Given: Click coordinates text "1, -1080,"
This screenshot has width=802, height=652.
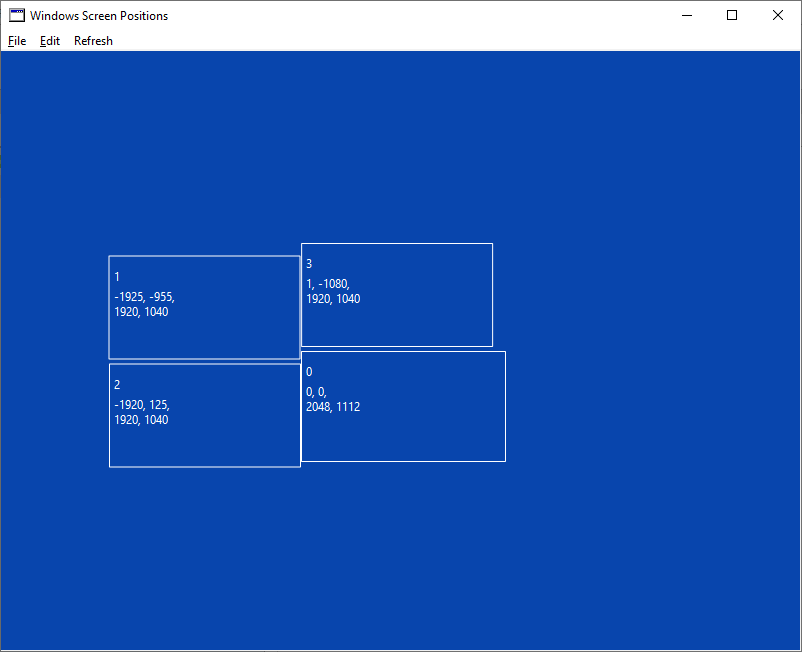Looking at the screenshot, I should 328,284.
